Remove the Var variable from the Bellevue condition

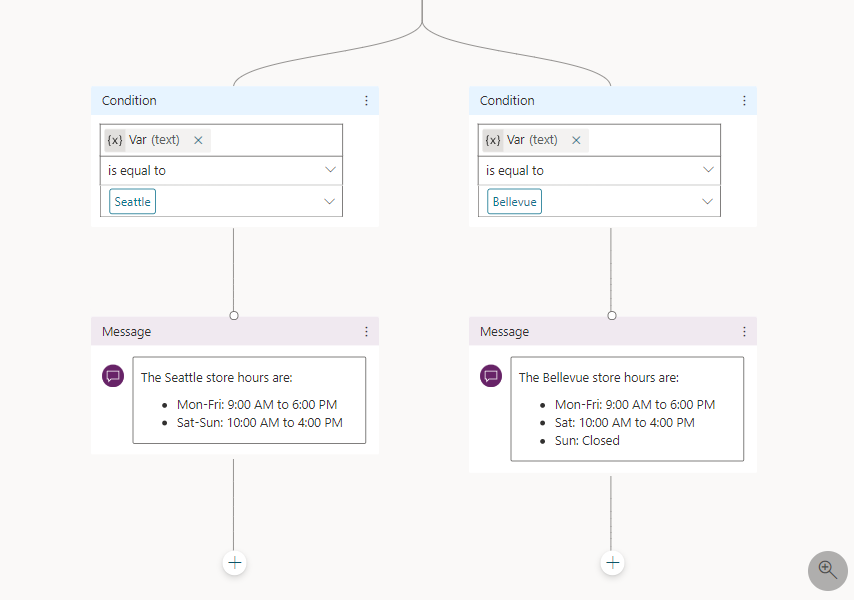coord(576,140)
